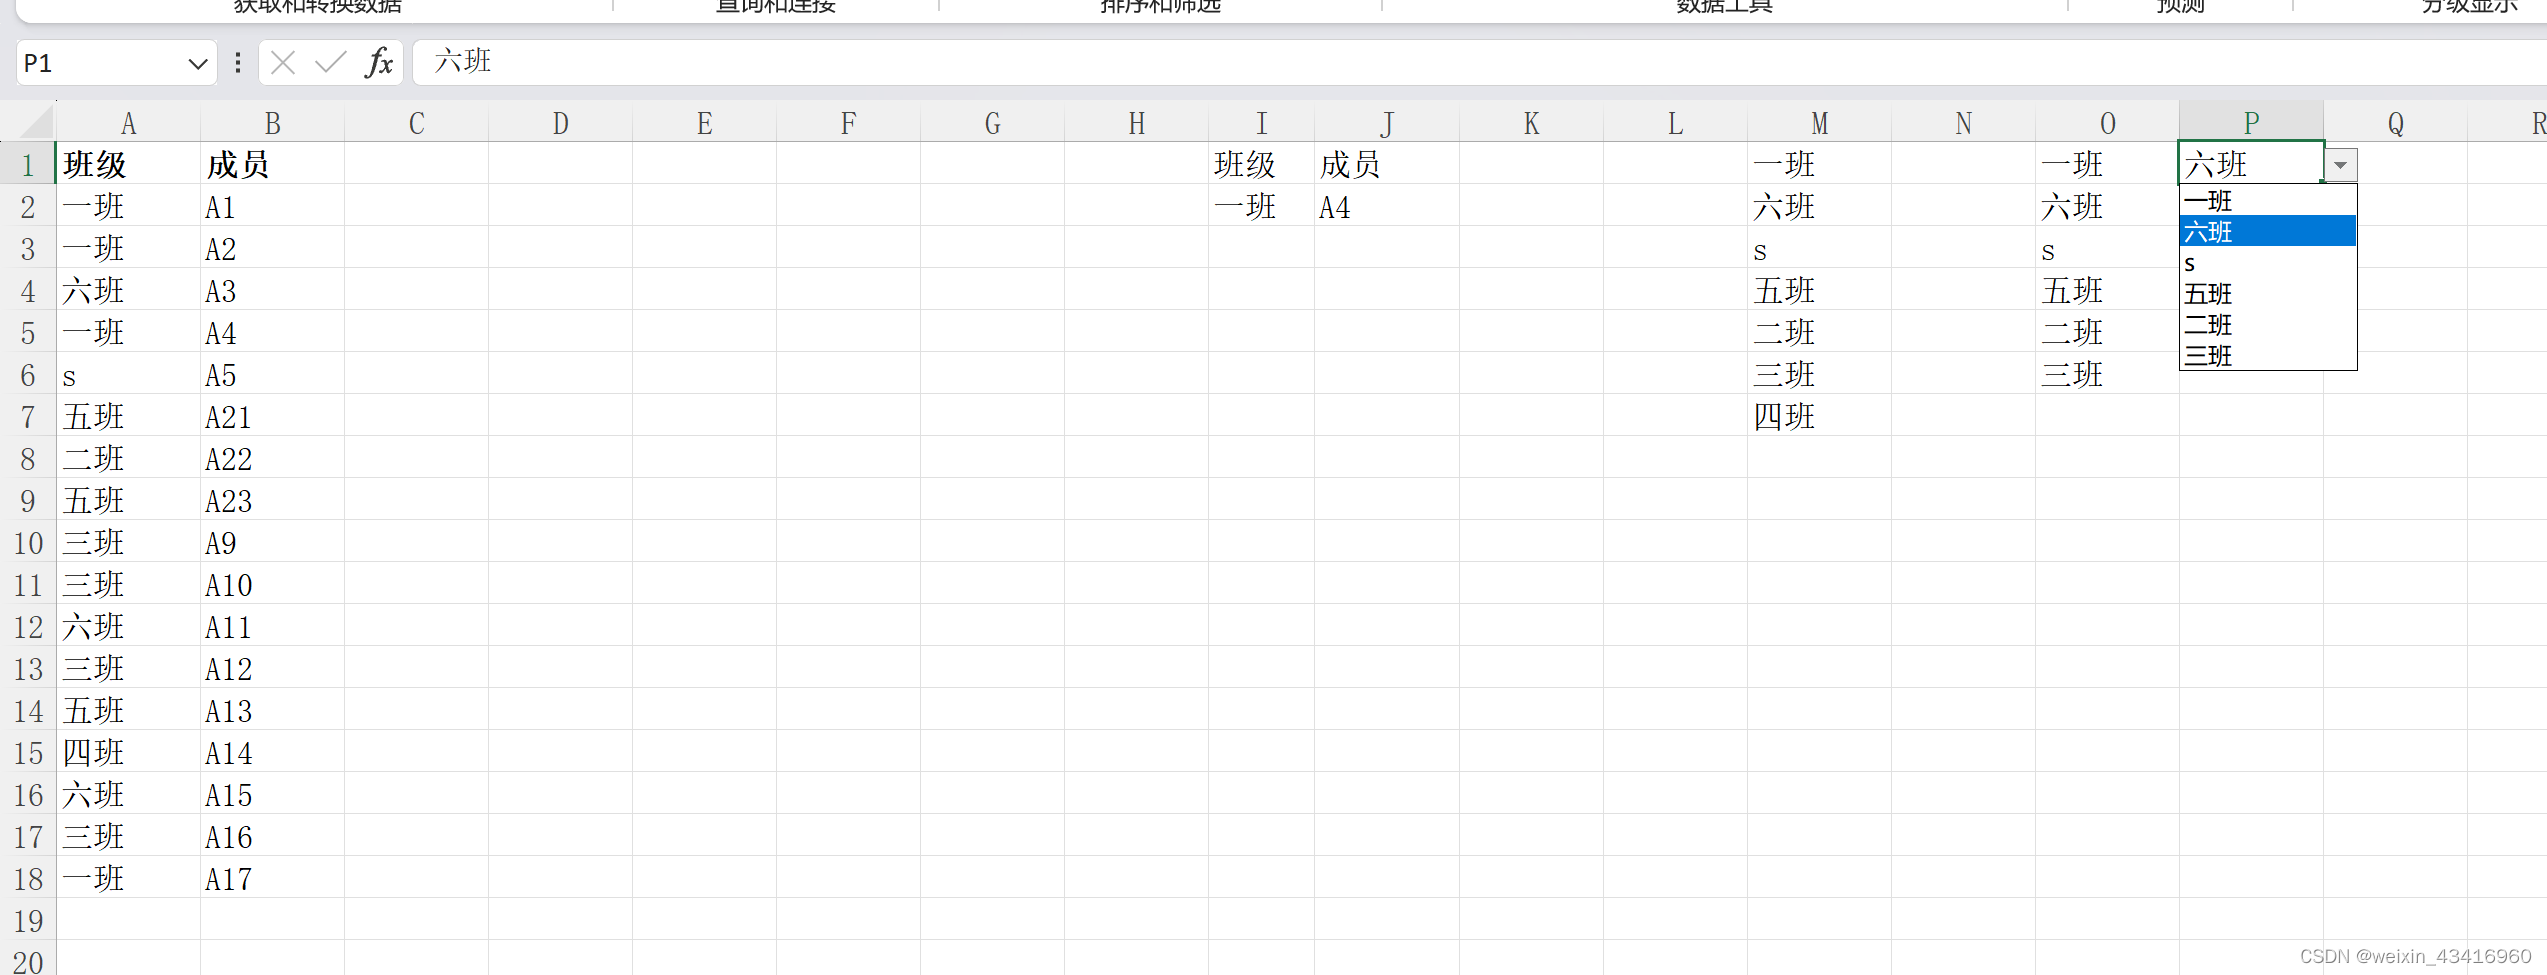
Task: Click cell A8 containing 二班
Action: 128,459
